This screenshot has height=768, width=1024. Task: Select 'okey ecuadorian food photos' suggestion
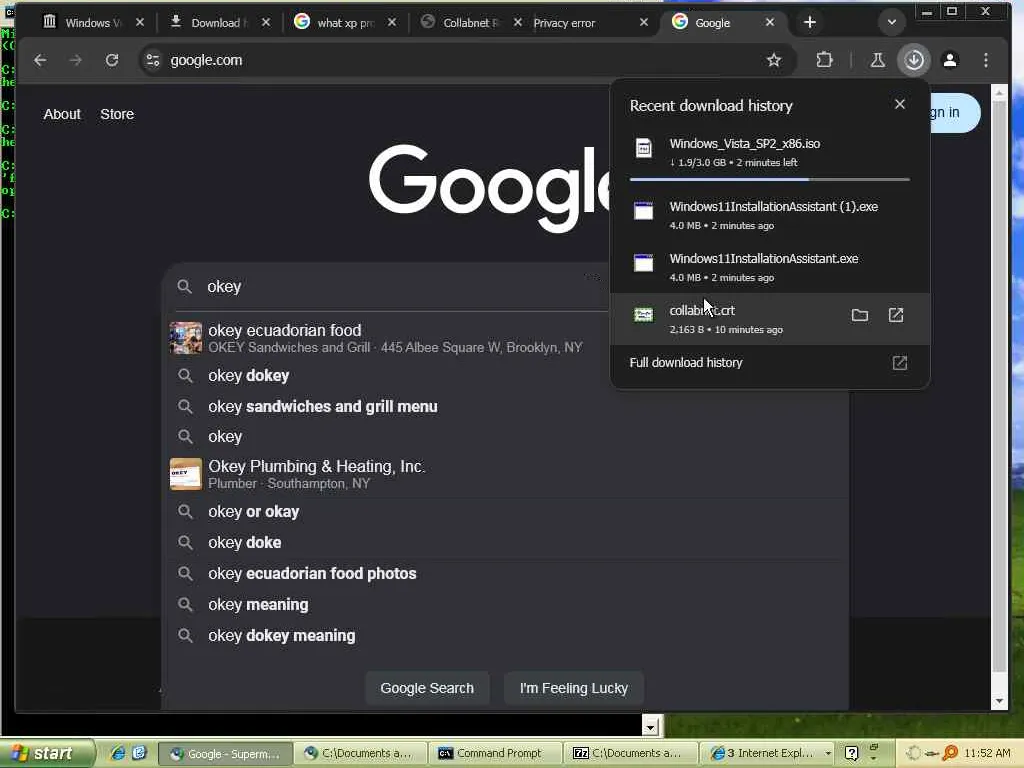click(507, 573)
